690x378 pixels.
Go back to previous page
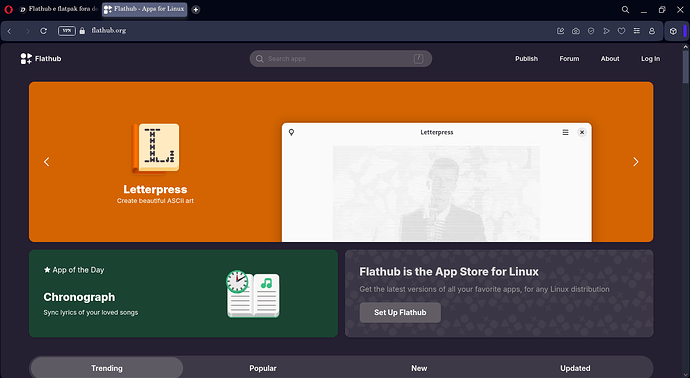point(9,31)
